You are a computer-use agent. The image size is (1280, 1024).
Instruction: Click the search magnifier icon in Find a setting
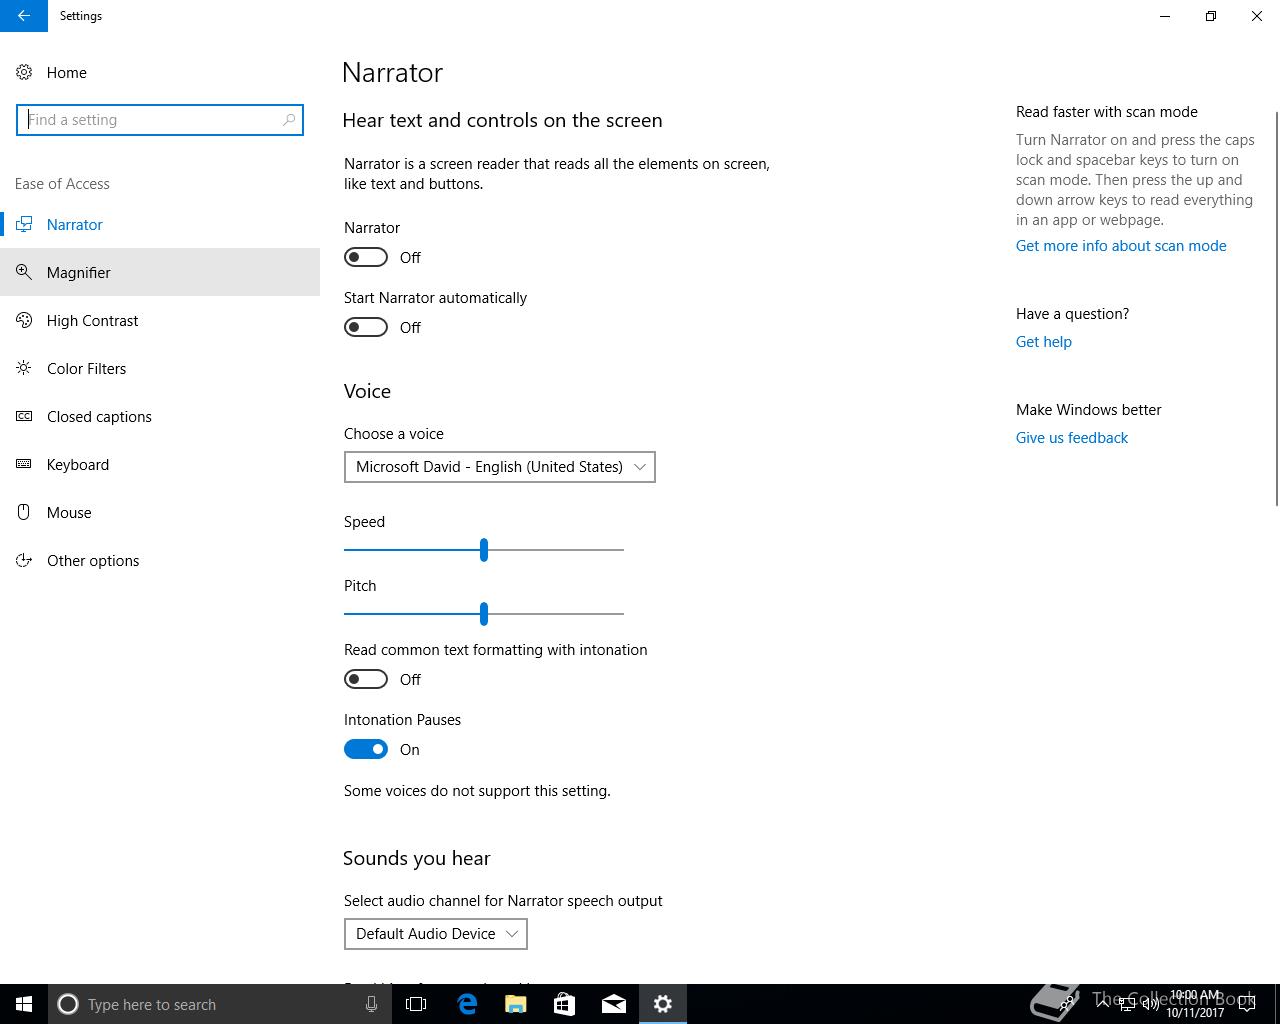pos(289,120)
